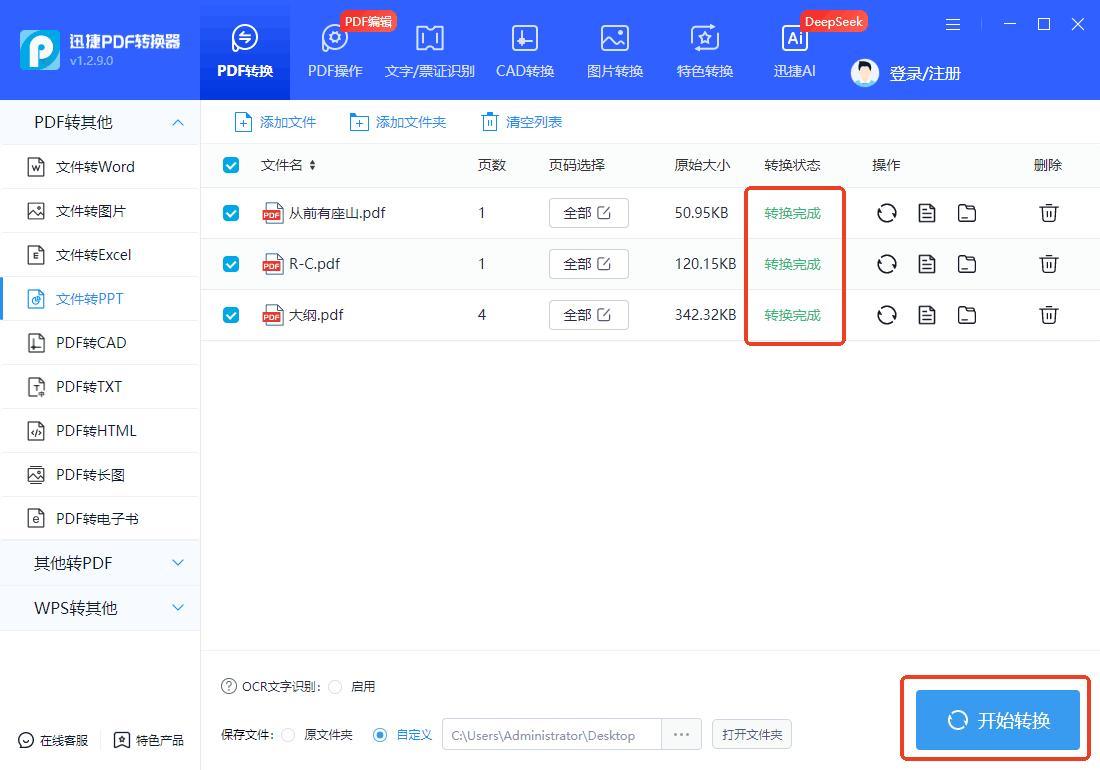This screenshot has height=770, width=1100.
Task: Collapse the PDF转其他 section
Action: (x=178, y=122)
